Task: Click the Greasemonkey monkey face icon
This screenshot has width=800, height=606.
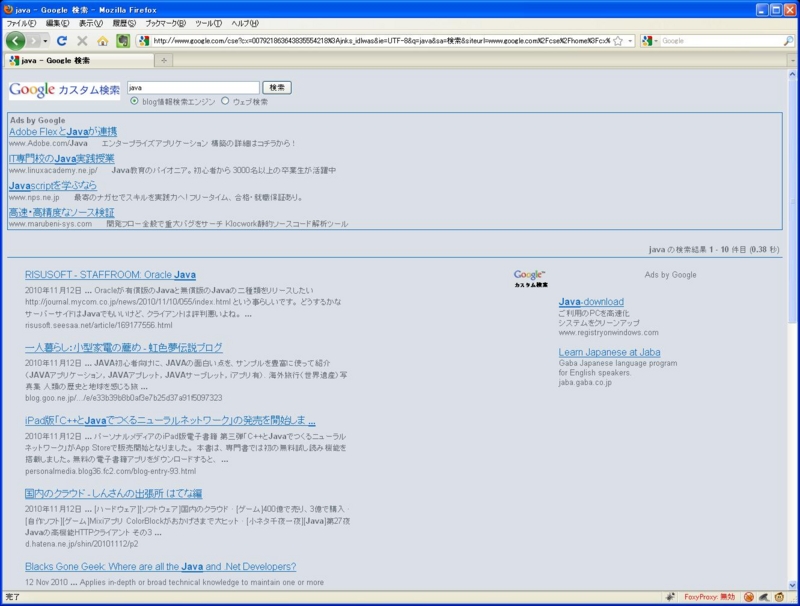Action: coord(779,596)
